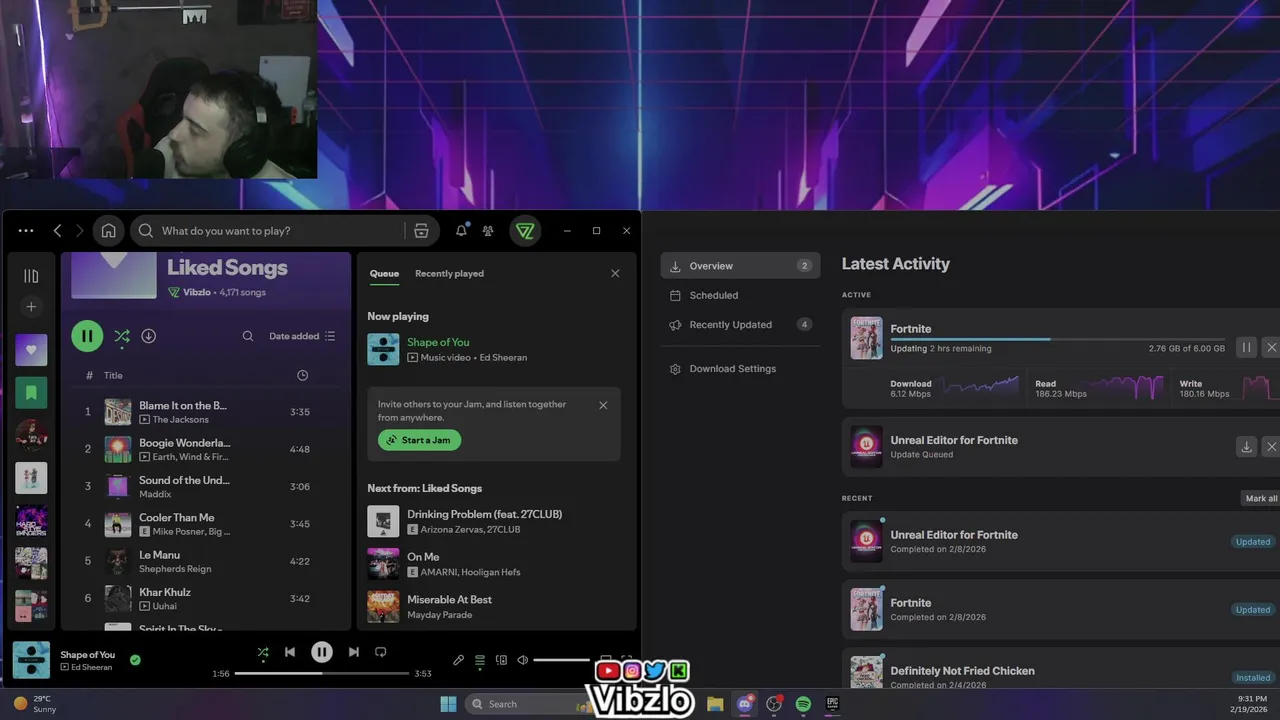
Task: Toggle shuffle in player bar
Action: coord(263,652)
